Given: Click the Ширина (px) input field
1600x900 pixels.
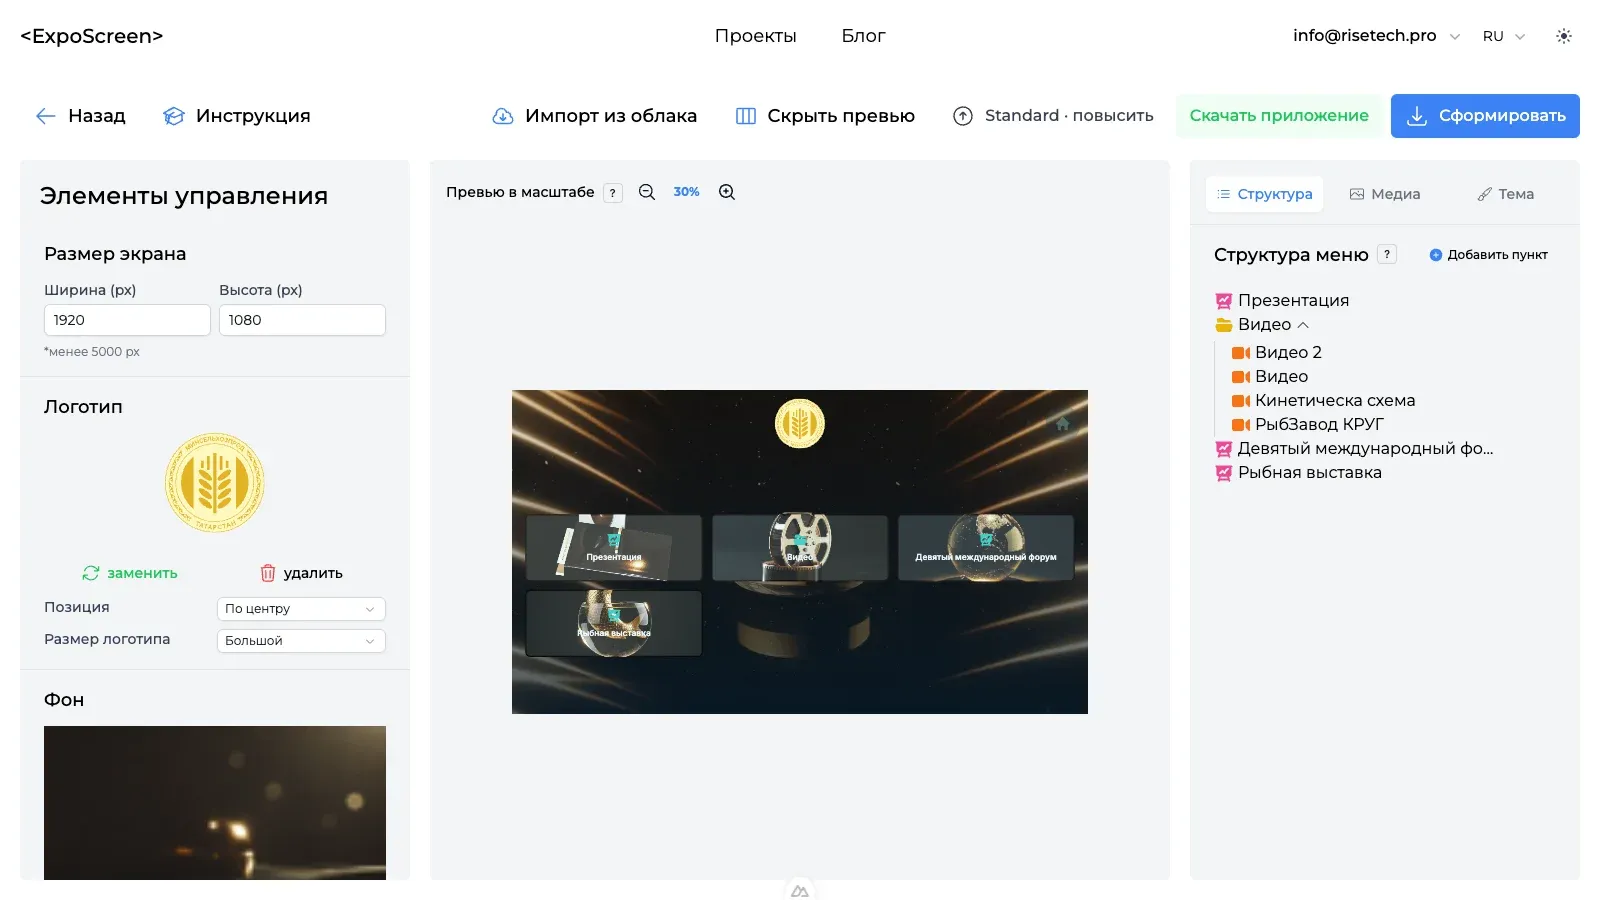Looking at the screenshot, I should point(127,320).
